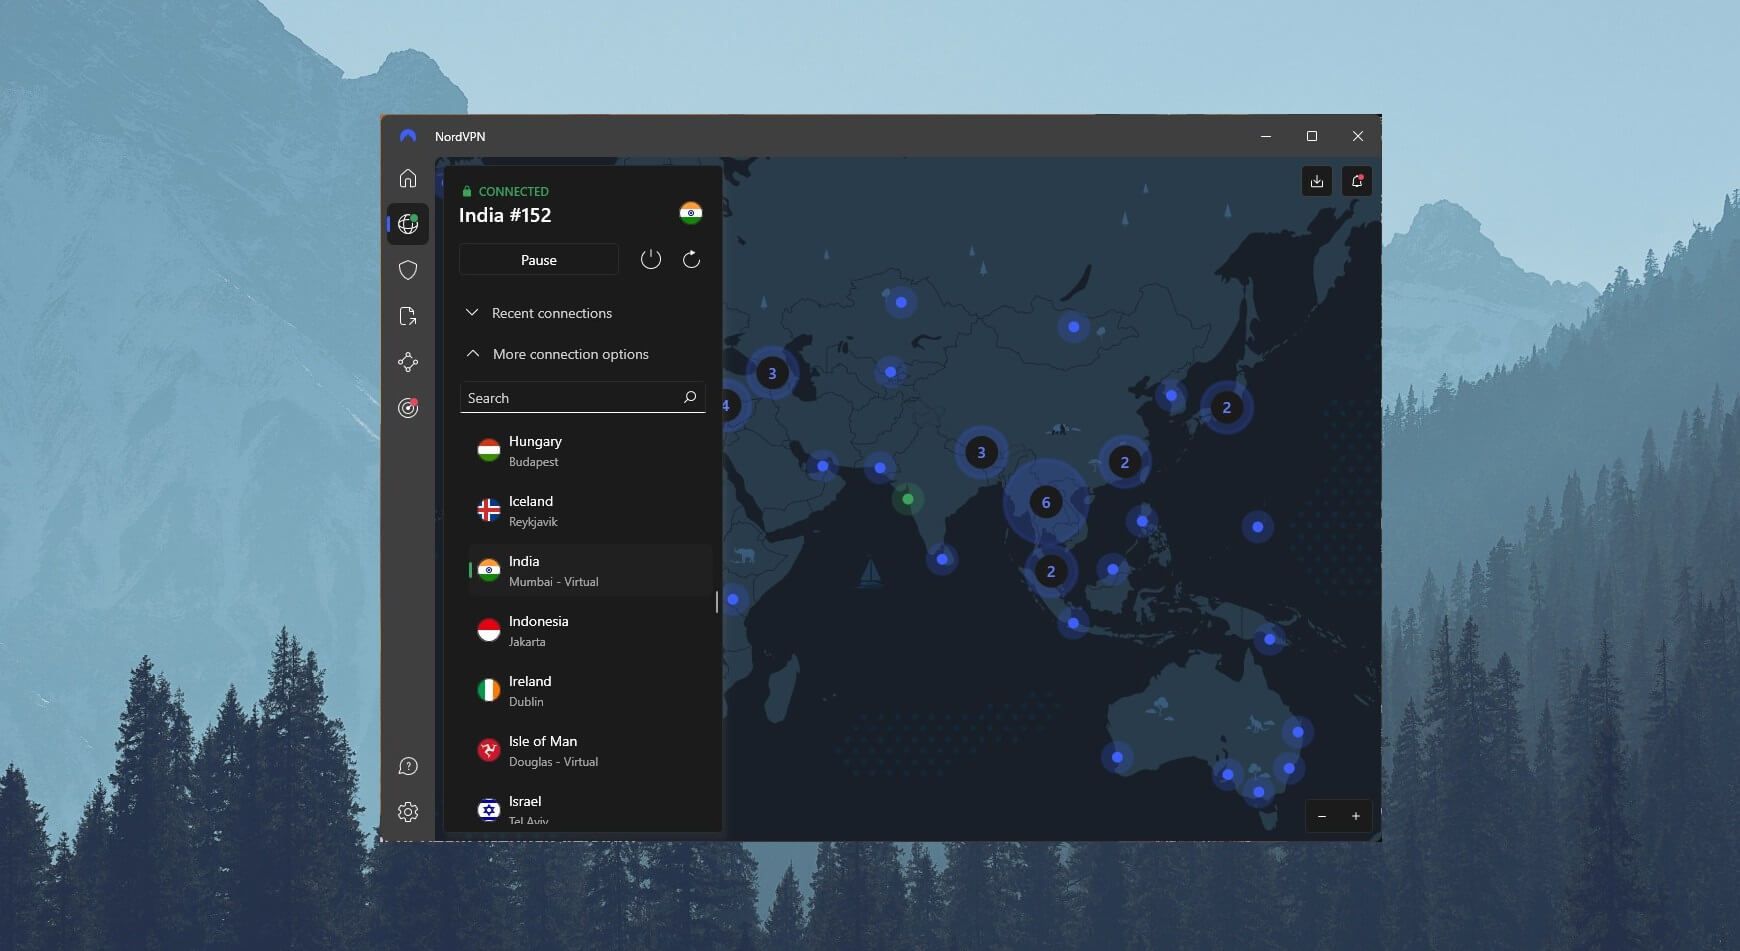
Task: Click the India #152 server name
Action: pos(505,215)
